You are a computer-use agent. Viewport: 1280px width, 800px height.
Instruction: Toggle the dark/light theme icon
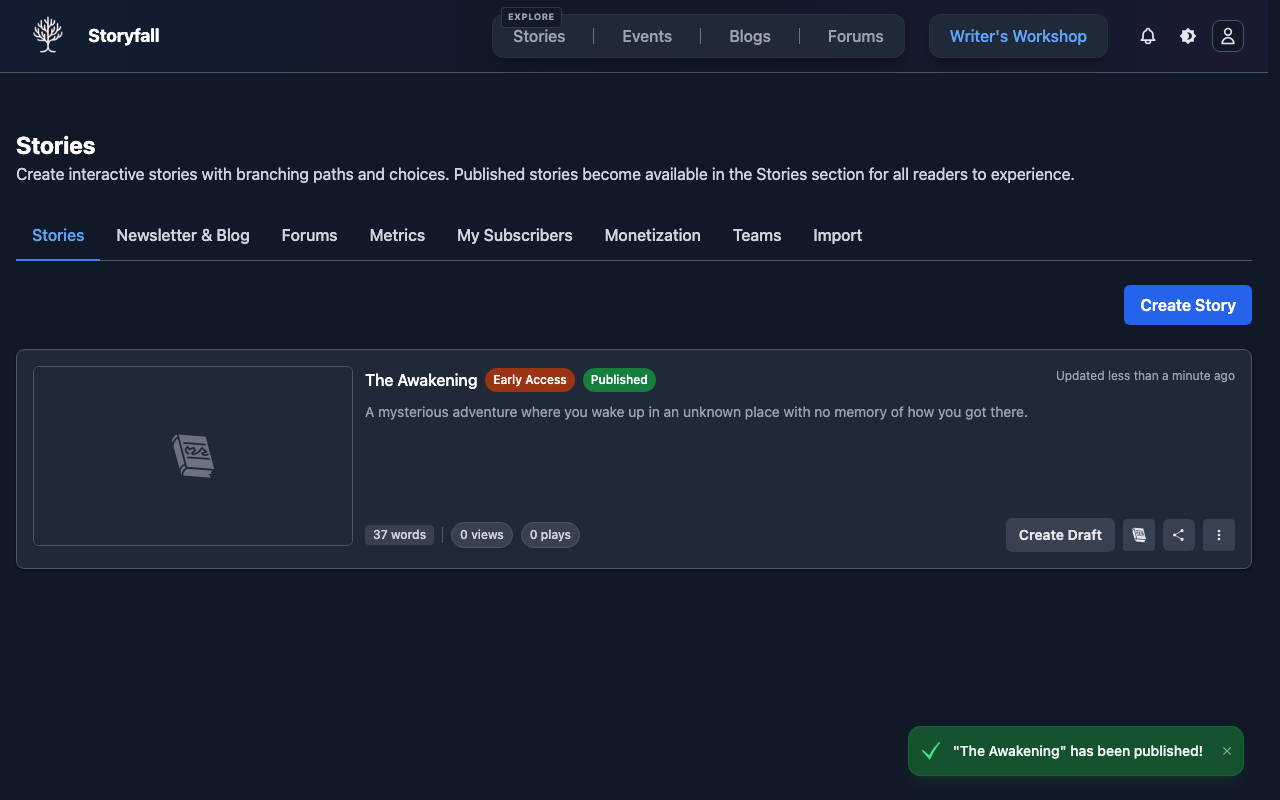[x=1188, y=36]
